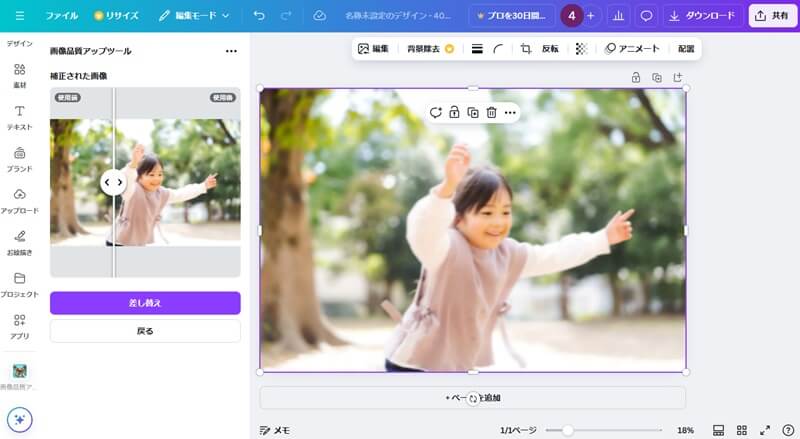
Task: Click the rotate icon on the floating image toolbar
Action: pyautogui.click(x=435, y=113)
